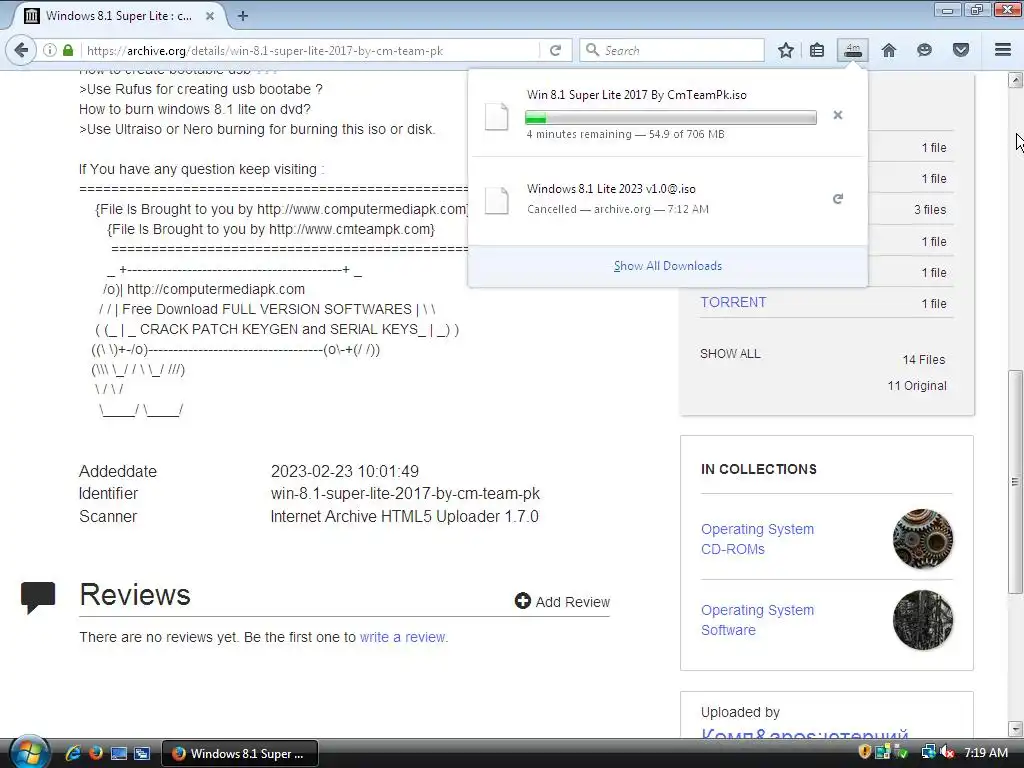
Task: Retry the cancelled Windows 8.1 Lite 2023 download
Action: click(x=838, y=199)
